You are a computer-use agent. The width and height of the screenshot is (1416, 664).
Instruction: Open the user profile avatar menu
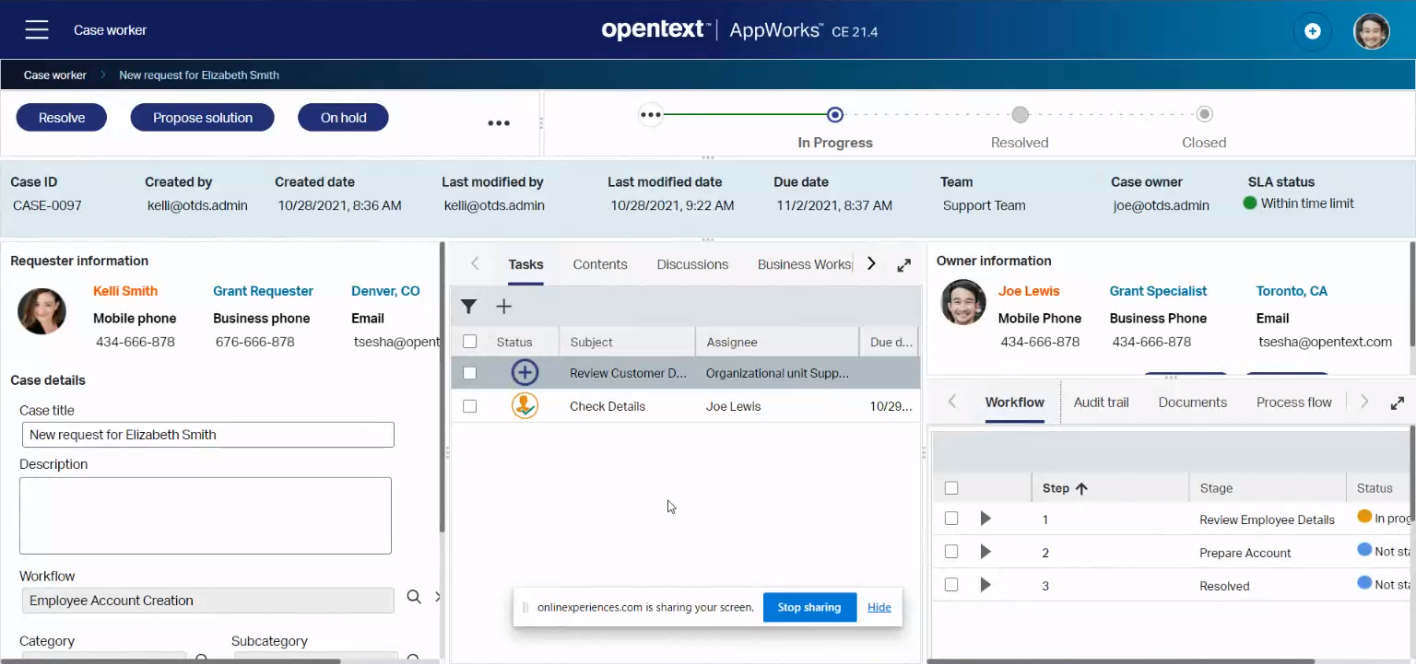click(x=1371, y=31)
